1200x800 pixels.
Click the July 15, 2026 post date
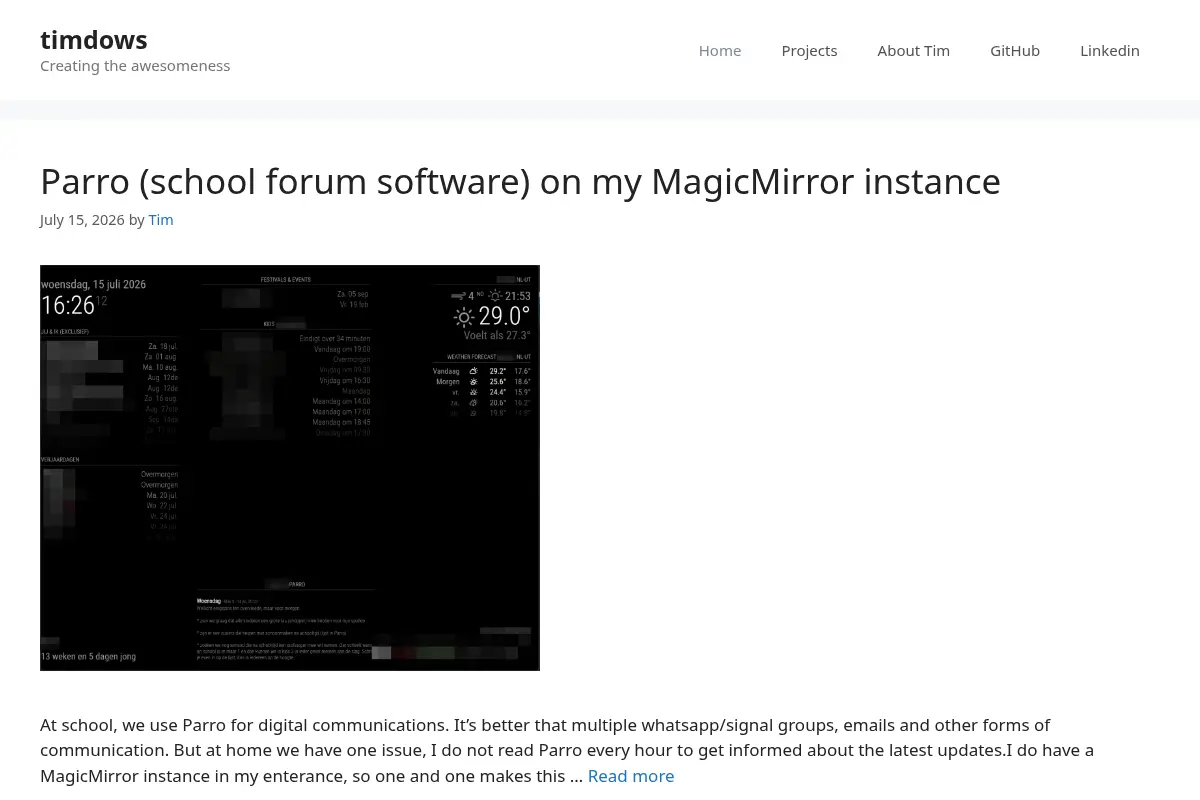(82, 220)
